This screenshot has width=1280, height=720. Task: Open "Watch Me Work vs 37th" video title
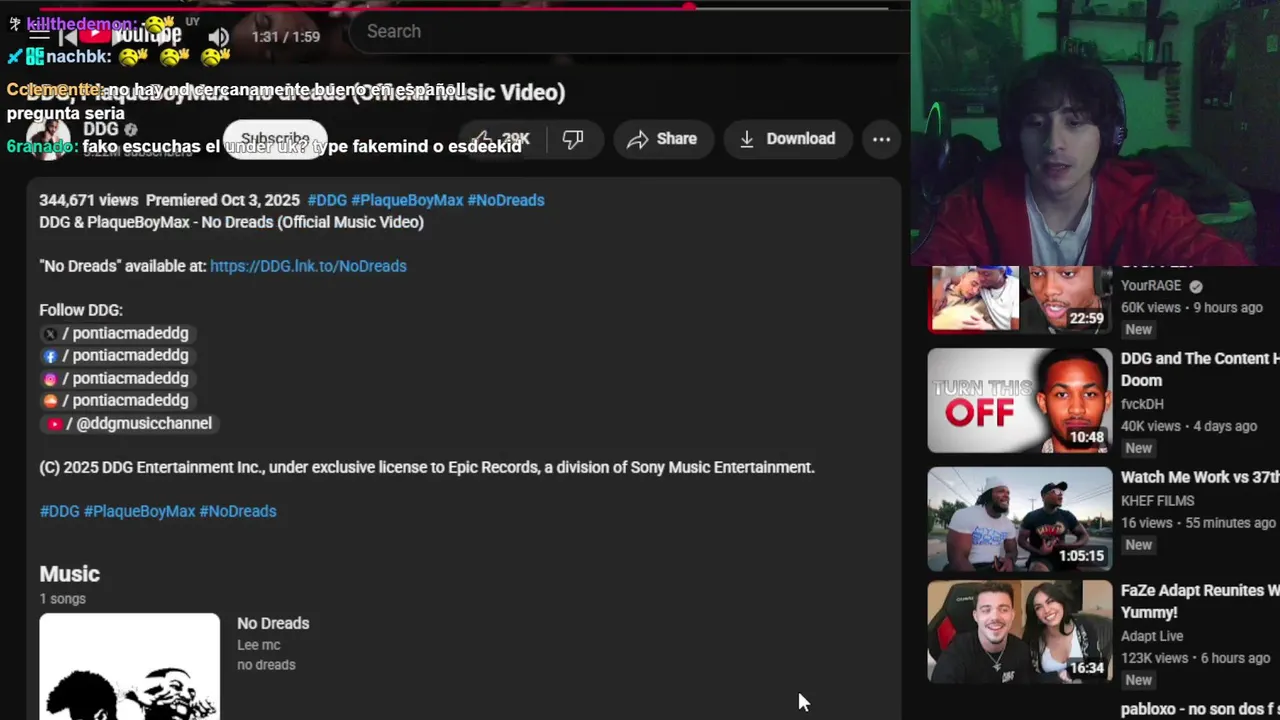(1200, 478)
